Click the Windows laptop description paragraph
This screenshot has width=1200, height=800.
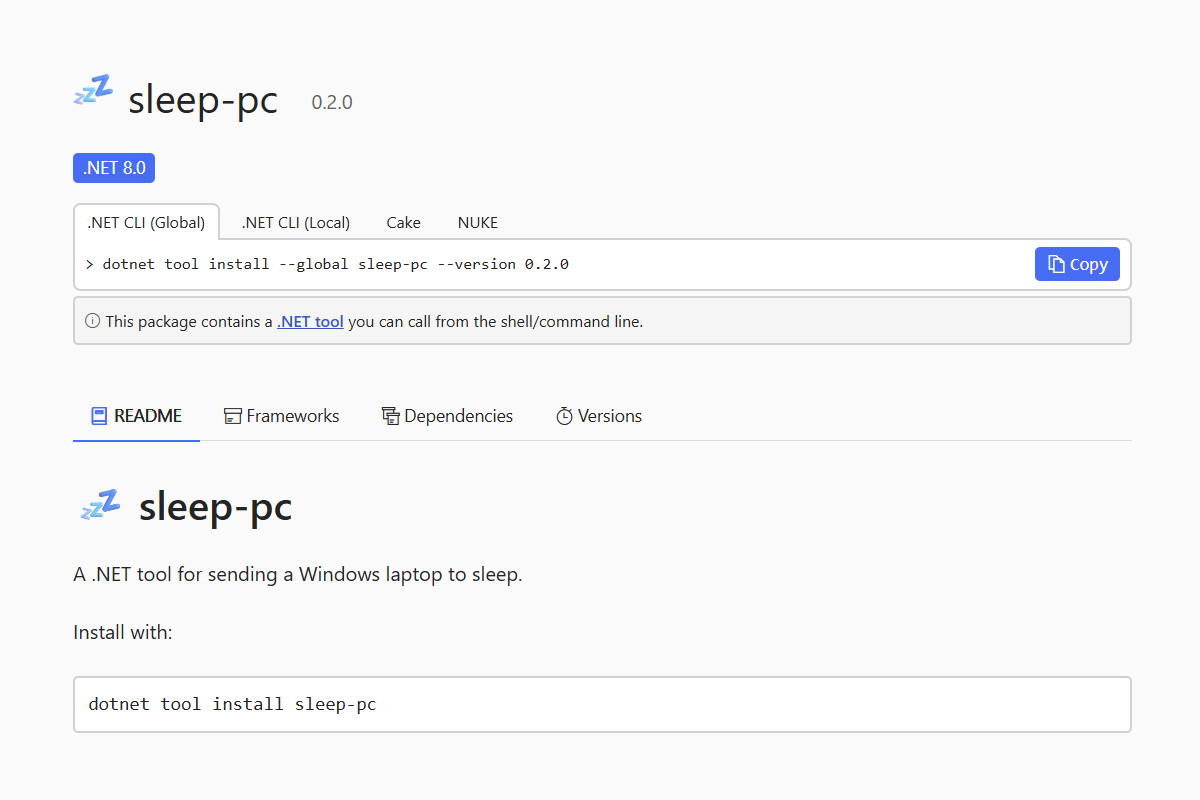pos(298,575)
